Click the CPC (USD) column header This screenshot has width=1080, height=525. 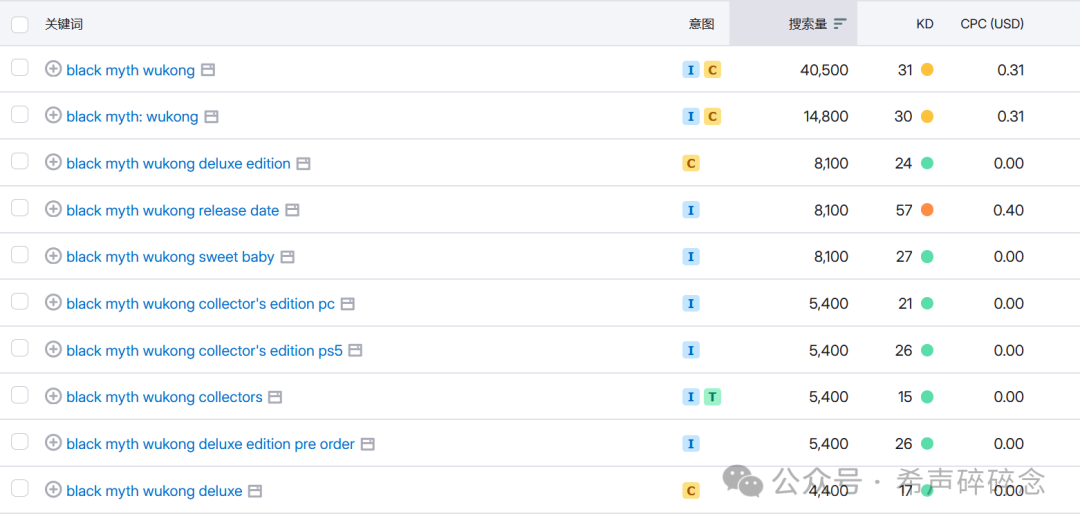tap(992, 24)
